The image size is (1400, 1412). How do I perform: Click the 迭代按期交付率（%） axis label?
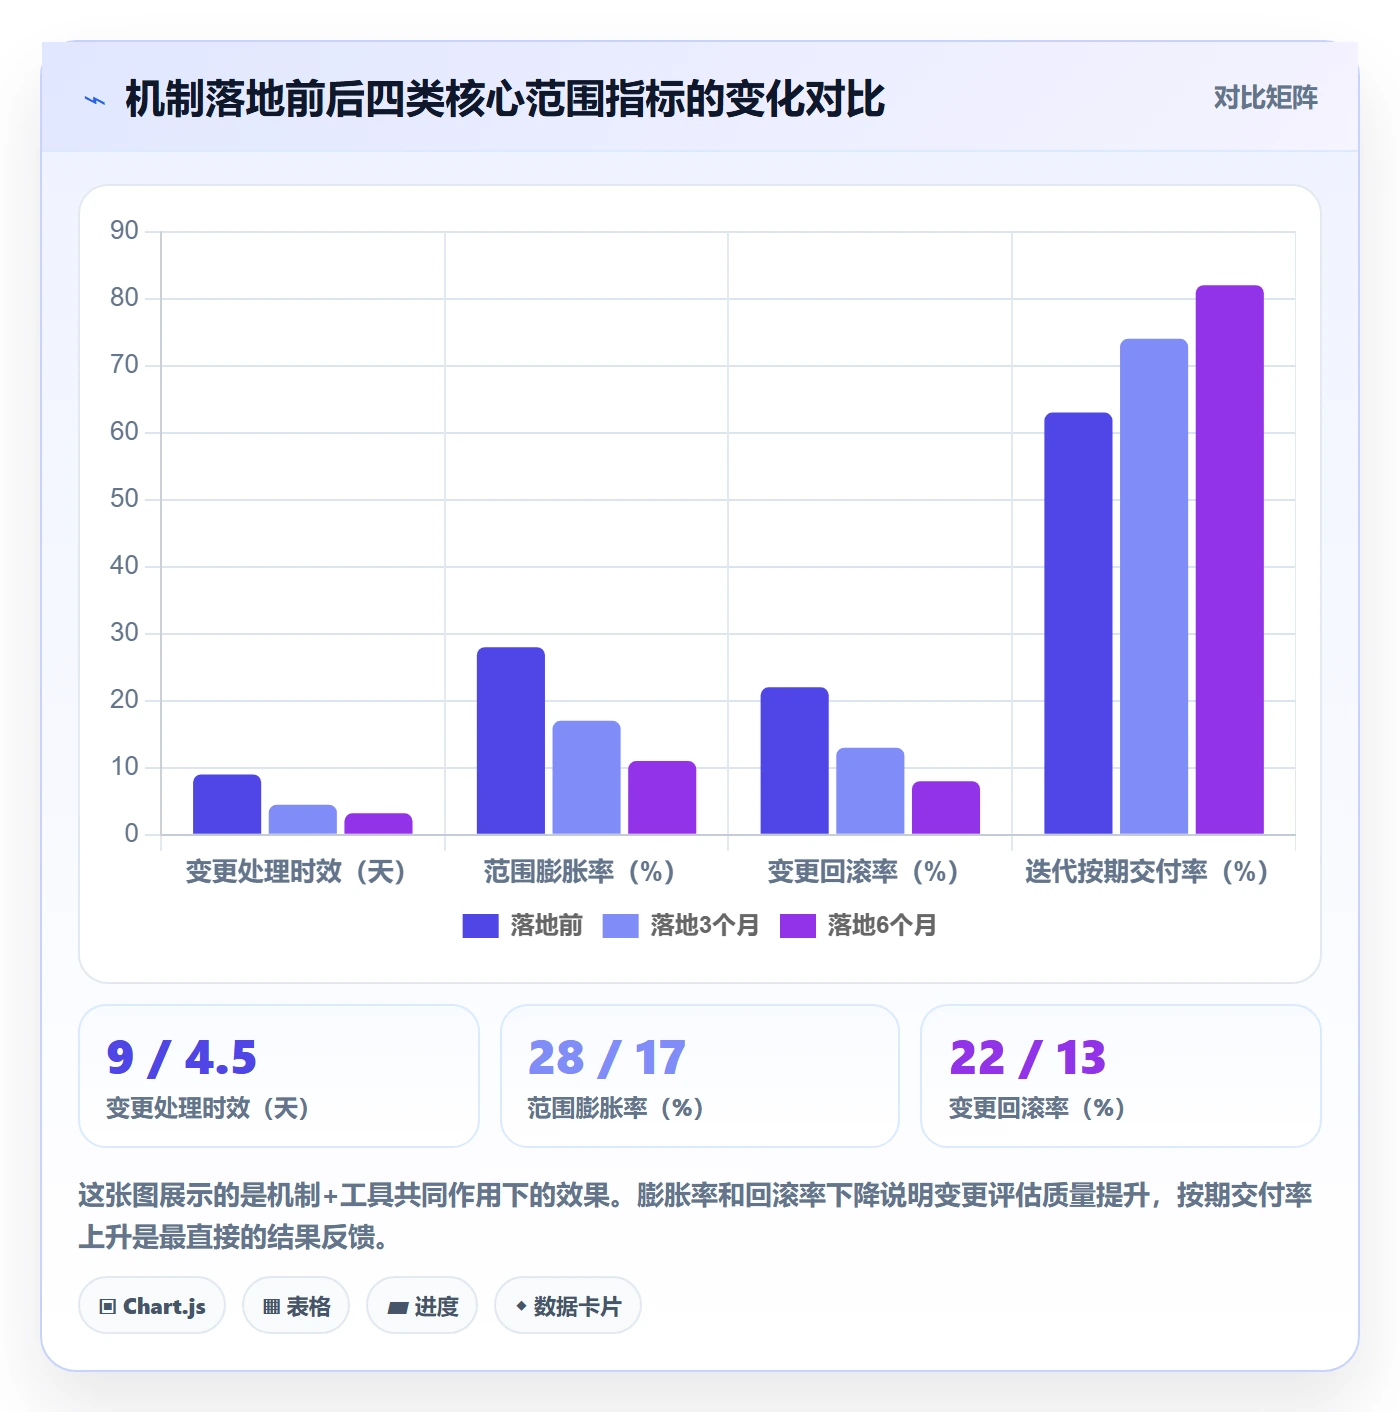(x=1148, y=872)
